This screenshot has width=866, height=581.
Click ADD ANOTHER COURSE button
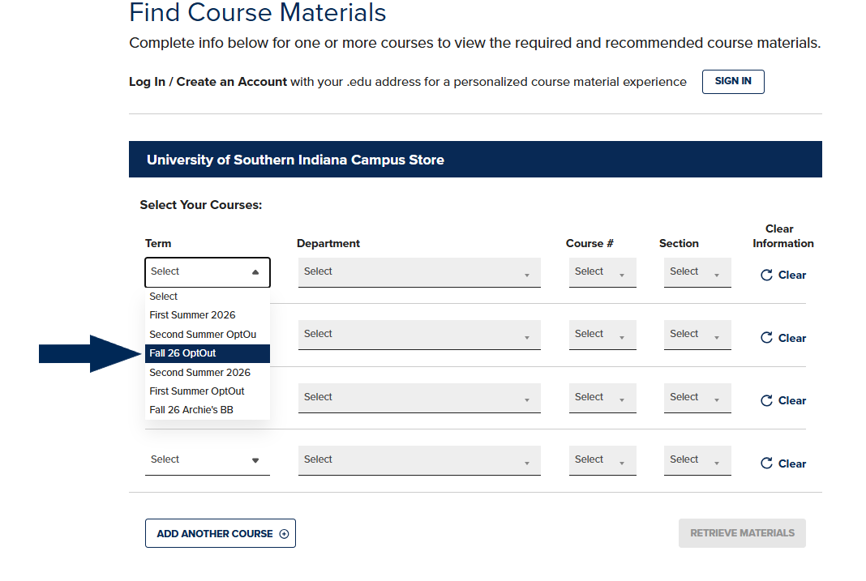point(220,534)
